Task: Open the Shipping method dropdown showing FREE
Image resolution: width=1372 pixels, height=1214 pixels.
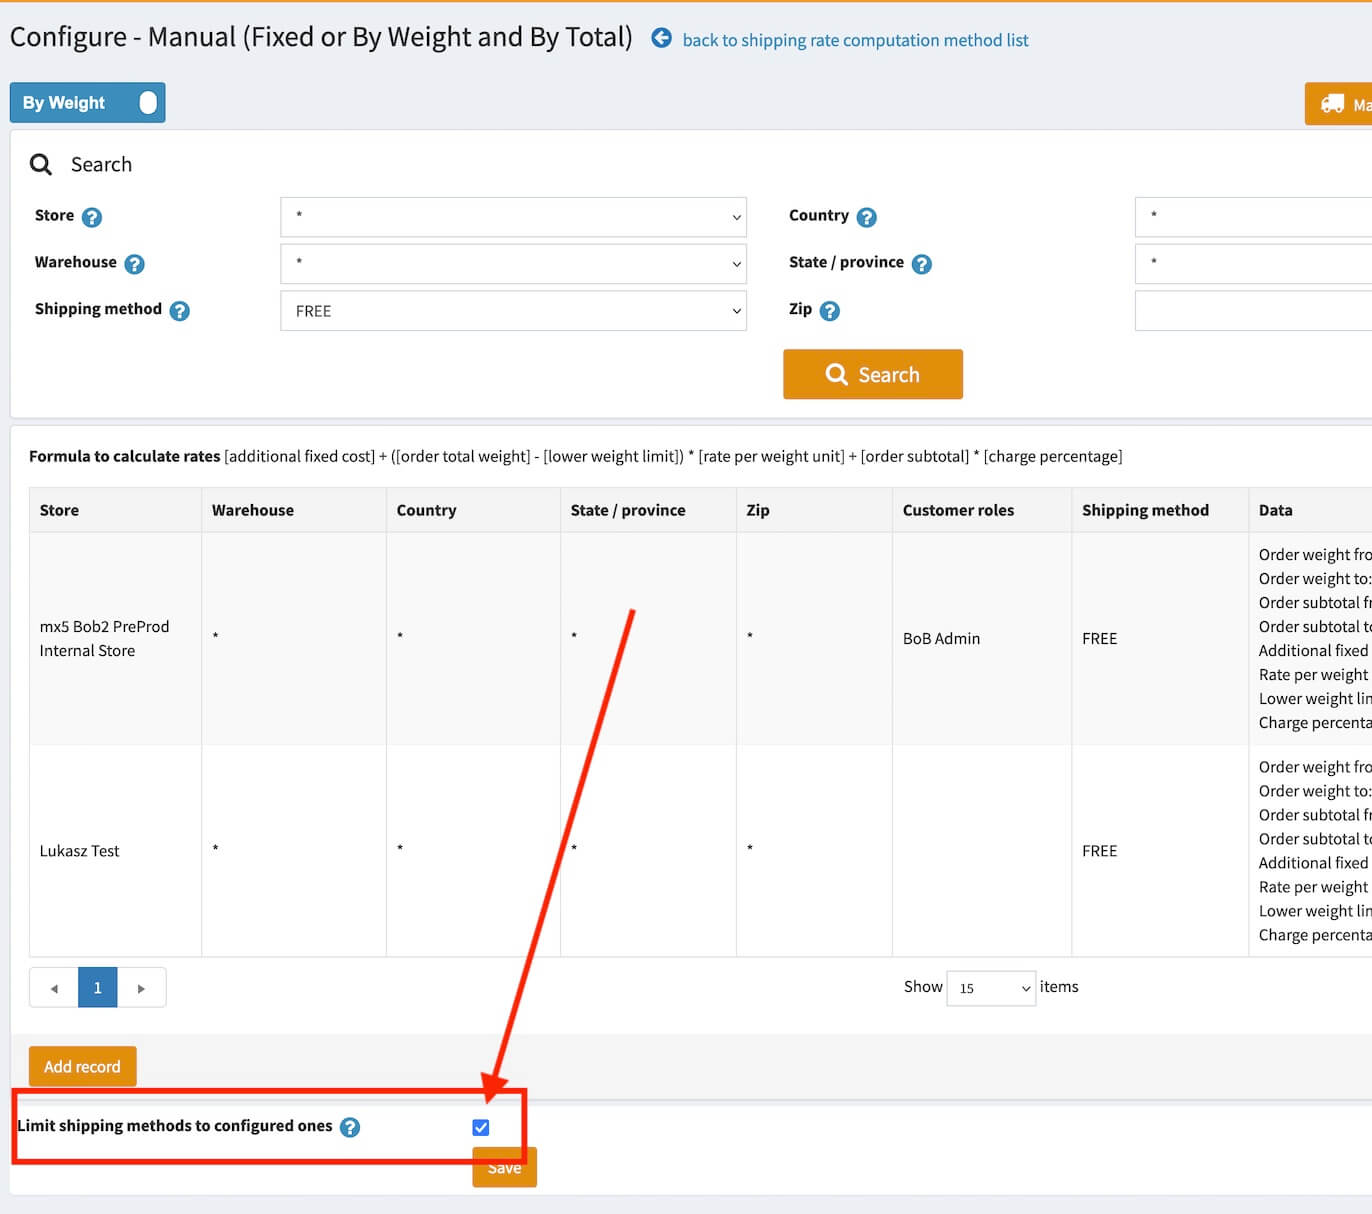Action: pos(513,311)
